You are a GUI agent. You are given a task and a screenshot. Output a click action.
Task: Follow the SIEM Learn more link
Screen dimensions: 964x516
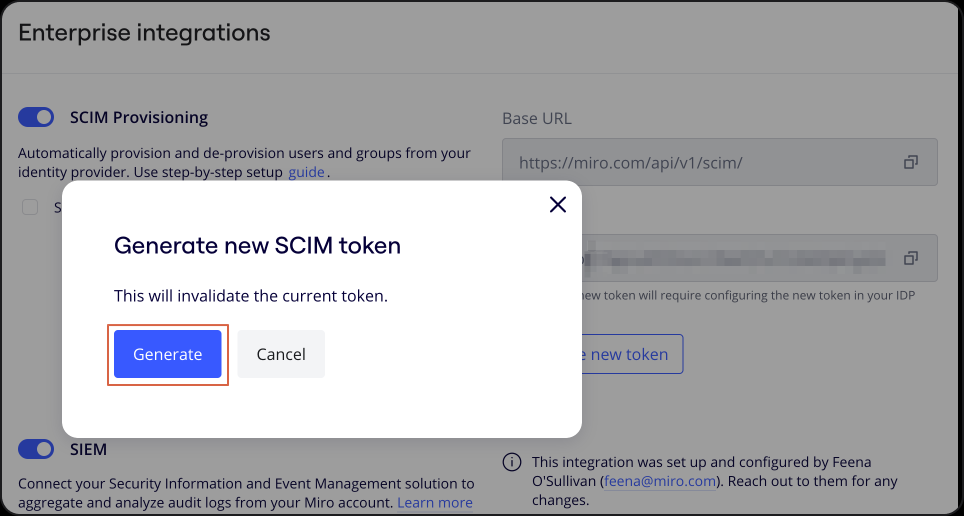[x=435, y=502]
